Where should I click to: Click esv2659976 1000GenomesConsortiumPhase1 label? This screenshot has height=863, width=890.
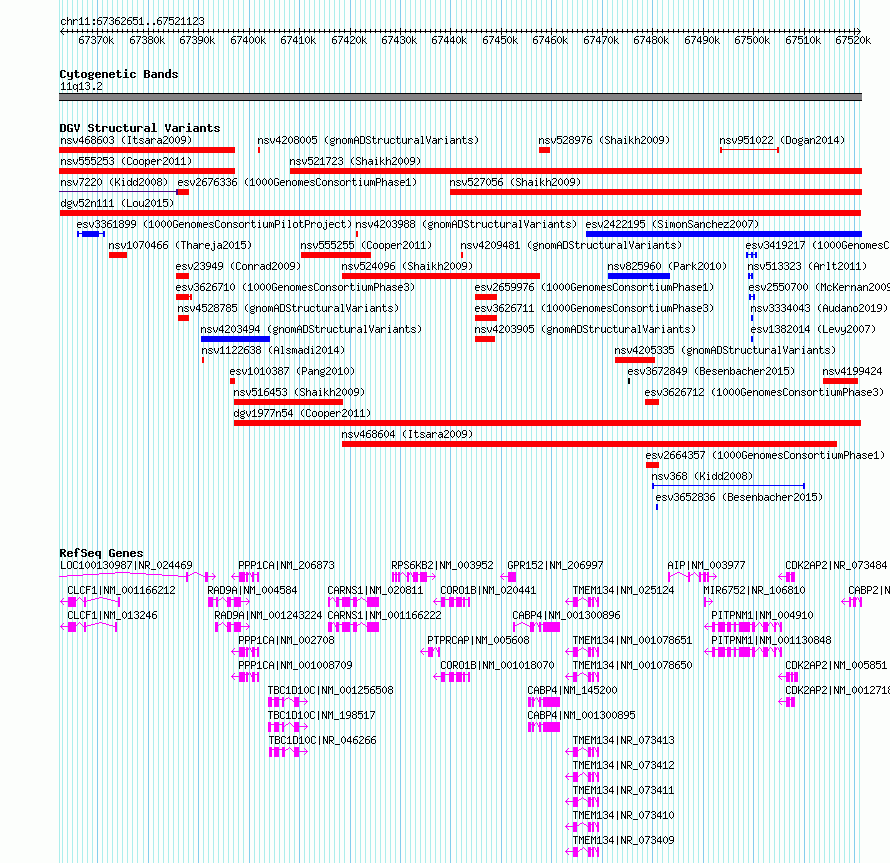pyautogui.click(x=594, y=287)
